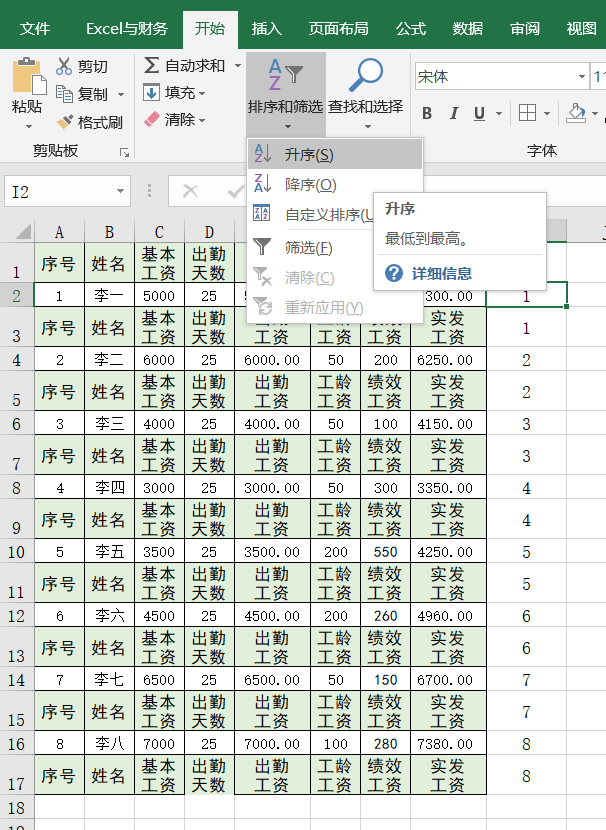Switch to the 审阅 (Review) tab
Screen dimensions: 606x830
coord(525,29)
